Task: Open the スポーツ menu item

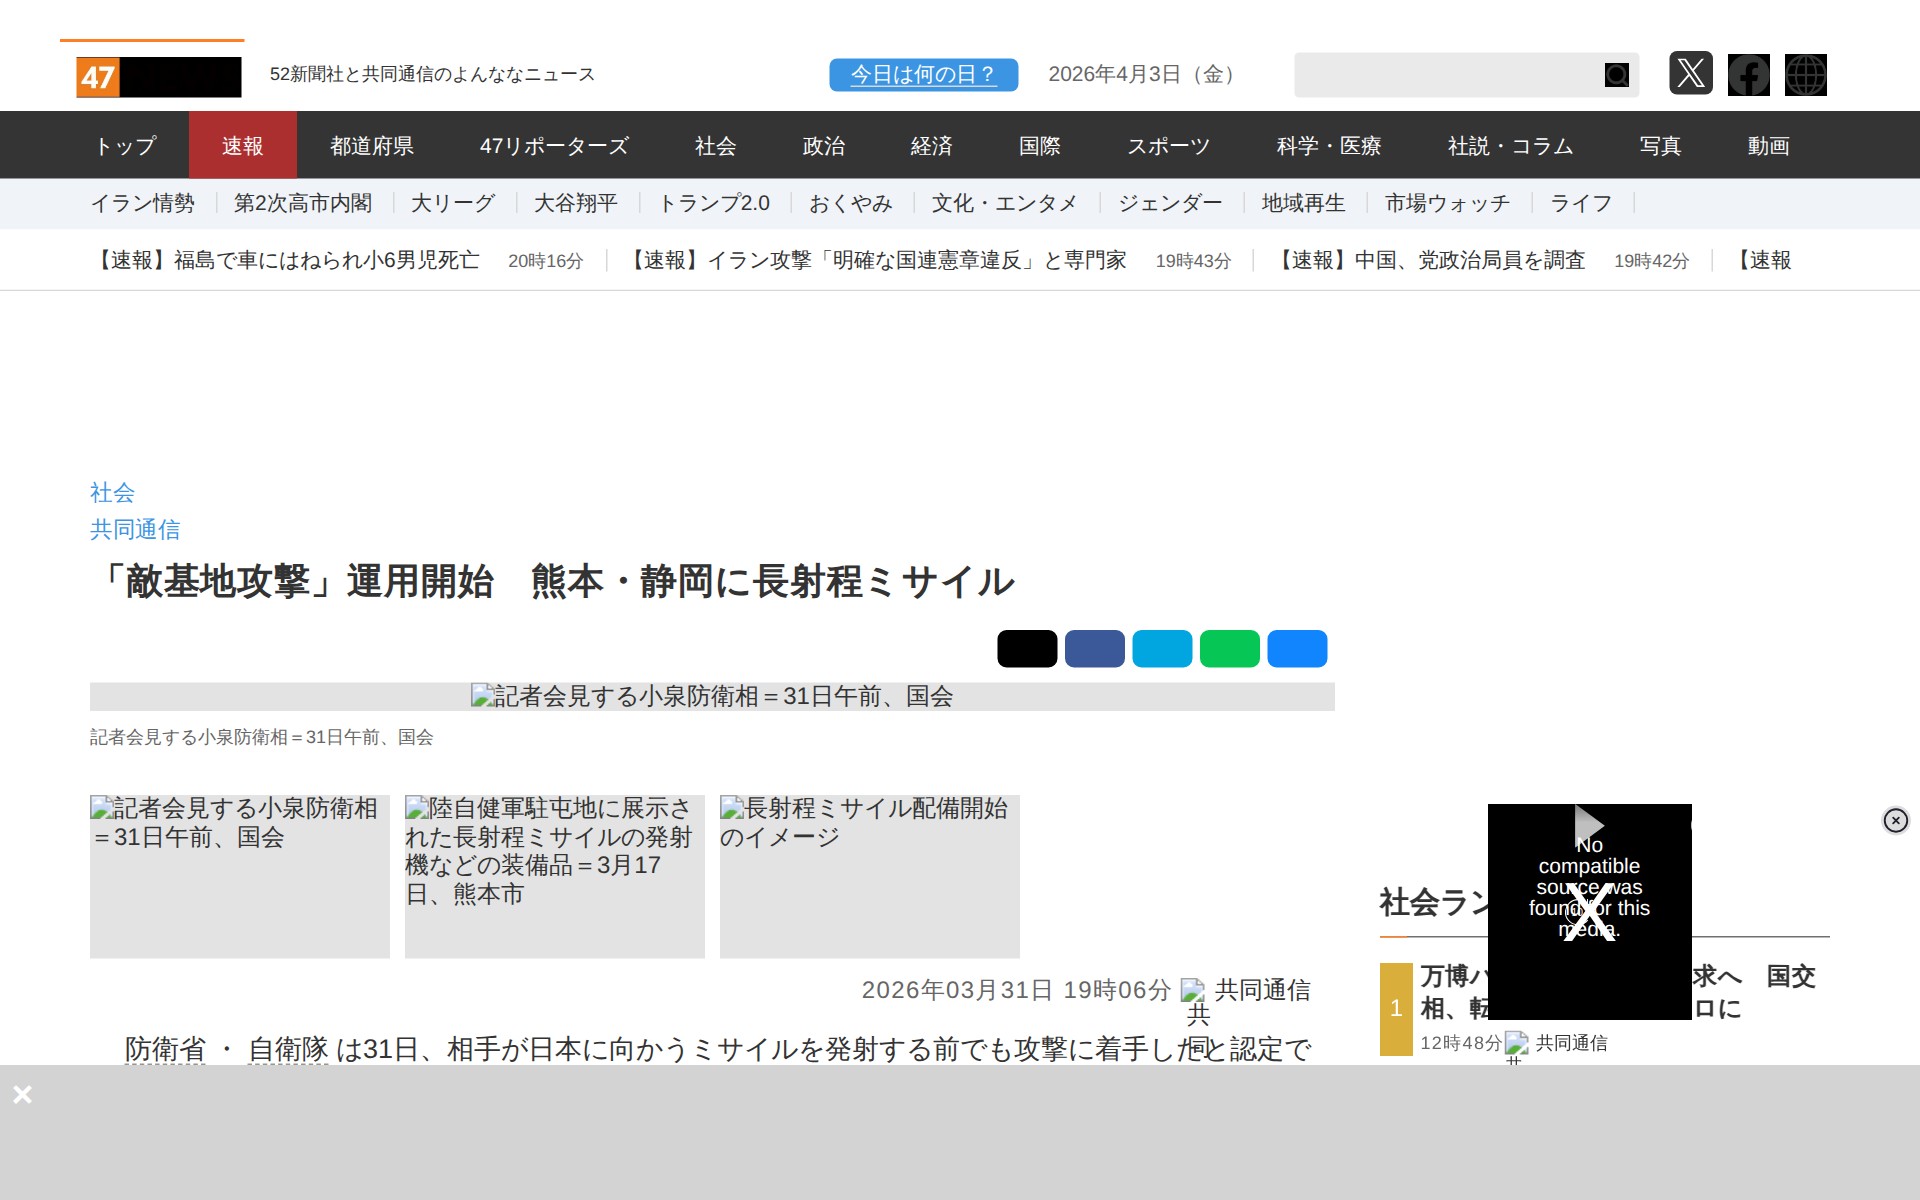Action: (x=1168, y=146)
